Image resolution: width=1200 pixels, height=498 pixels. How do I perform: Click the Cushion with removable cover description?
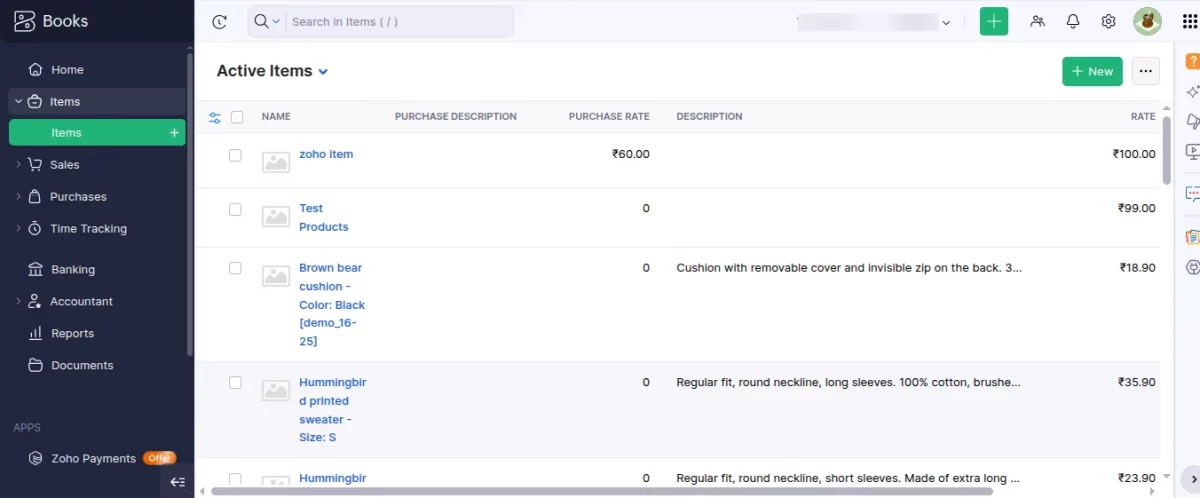pyautogui.click(x=849, y=268)
